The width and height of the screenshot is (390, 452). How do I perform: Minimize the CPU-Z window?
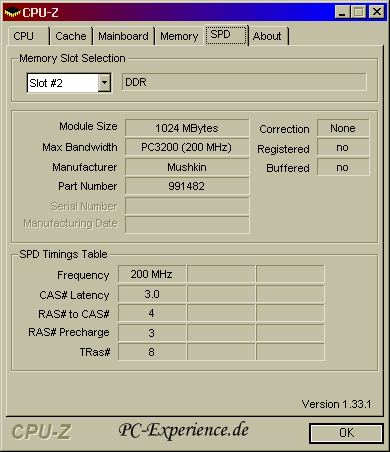tap(342, 12)
